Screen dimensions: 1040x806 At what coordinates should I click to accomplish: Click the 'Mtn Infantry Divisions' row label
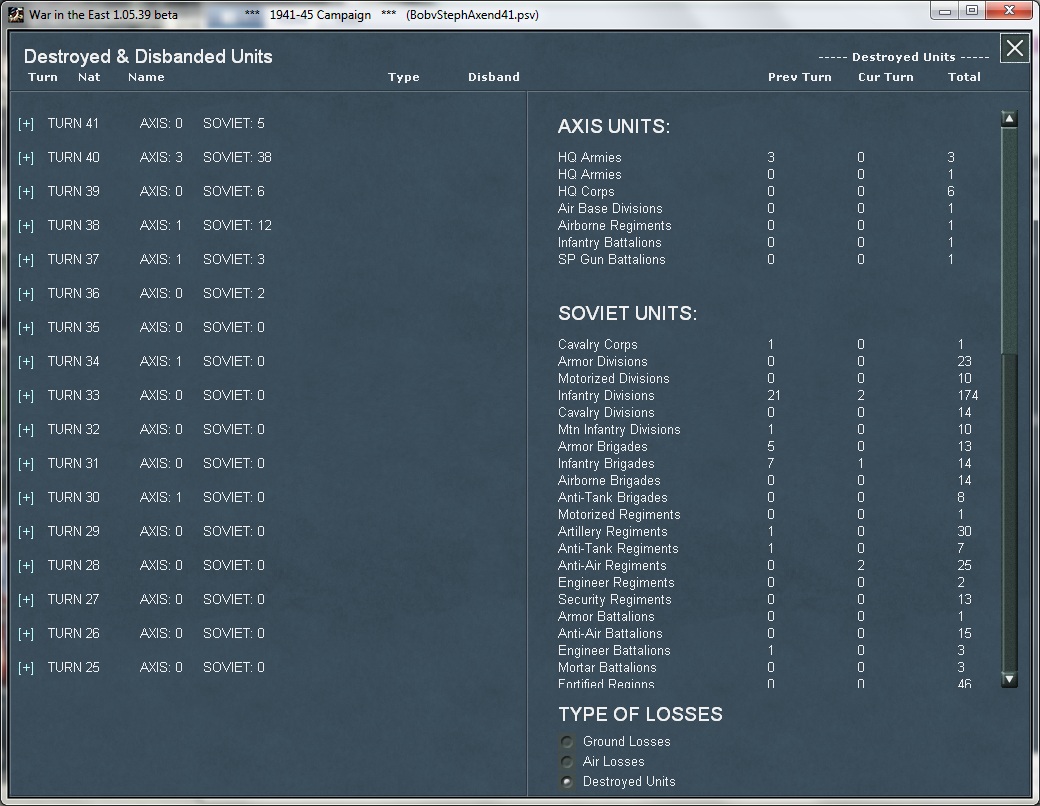[619, 430]
